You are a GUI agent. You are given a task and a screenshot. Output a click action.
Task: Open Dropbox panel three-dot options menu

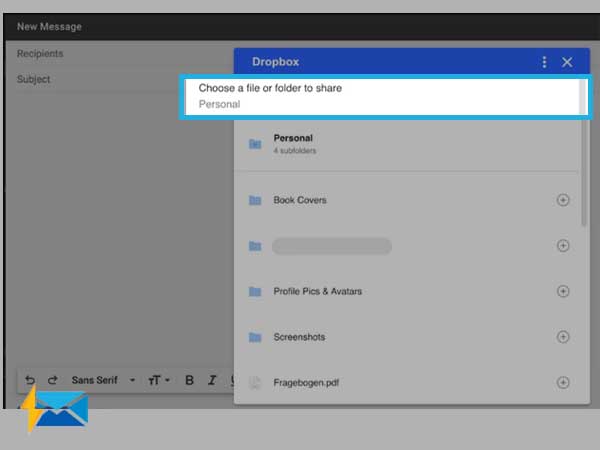544,62
